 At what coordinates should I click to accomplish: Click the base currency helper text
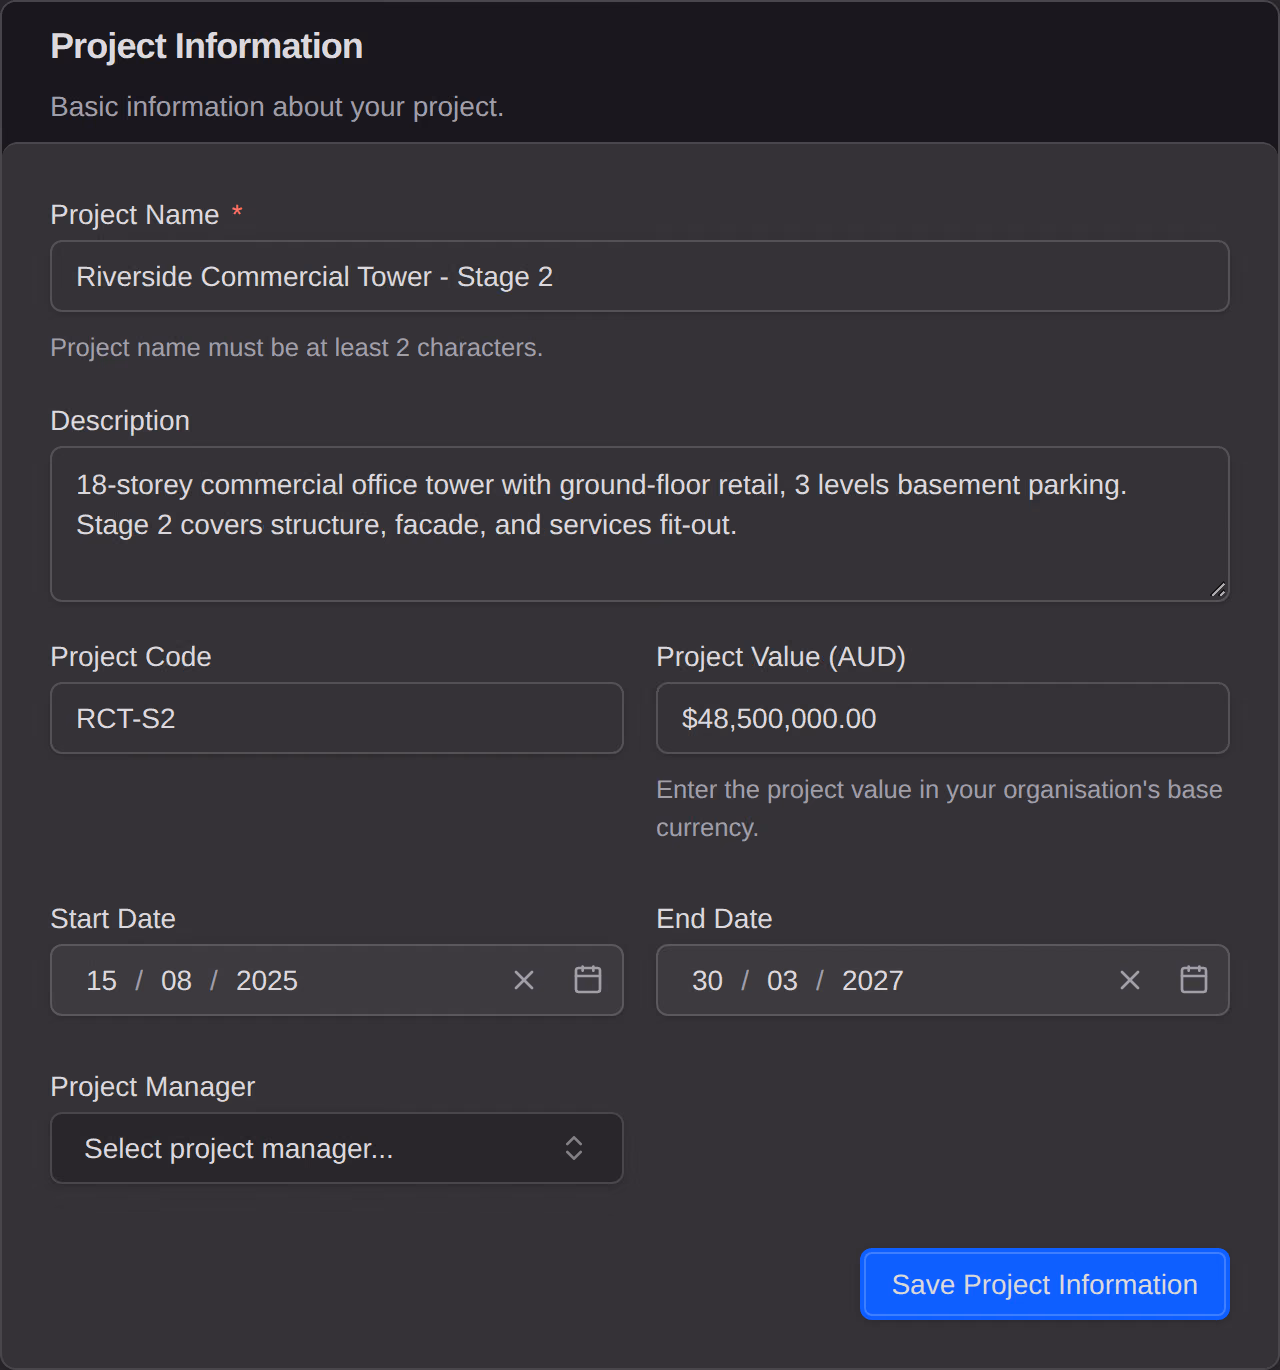point(939,809)
